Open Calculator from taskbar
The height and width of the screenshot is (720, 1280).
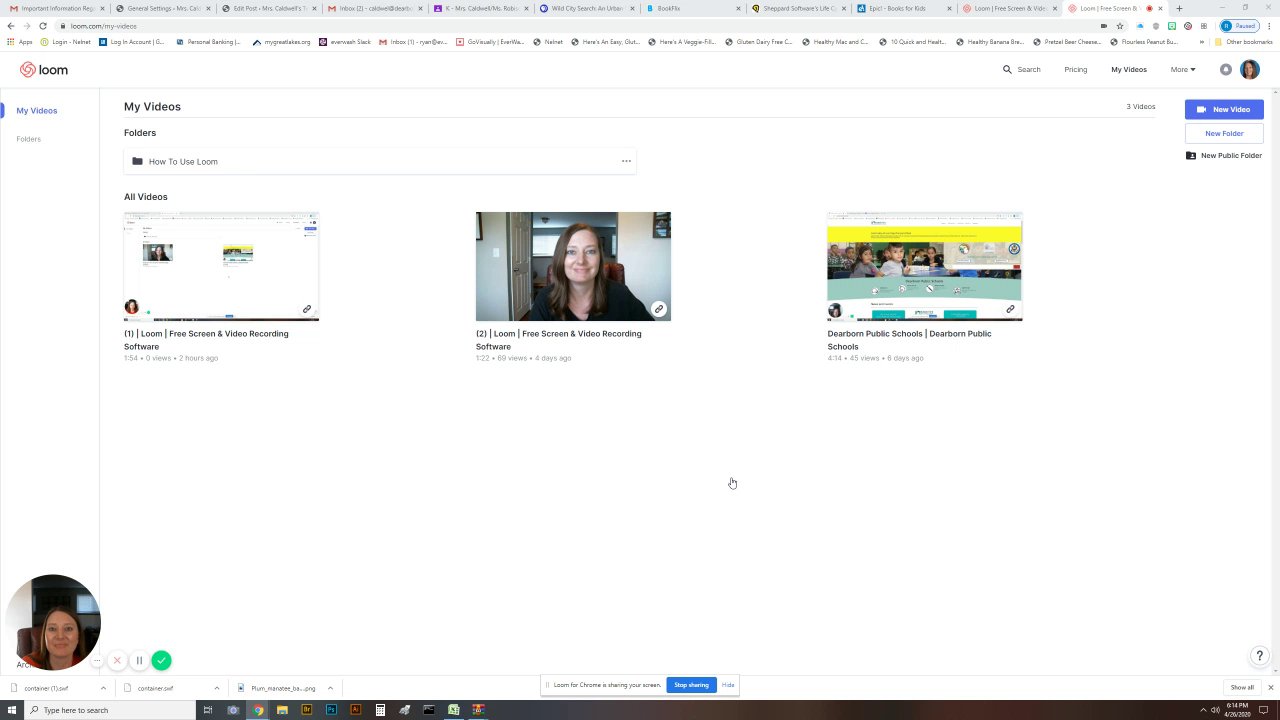pos(380,710)
